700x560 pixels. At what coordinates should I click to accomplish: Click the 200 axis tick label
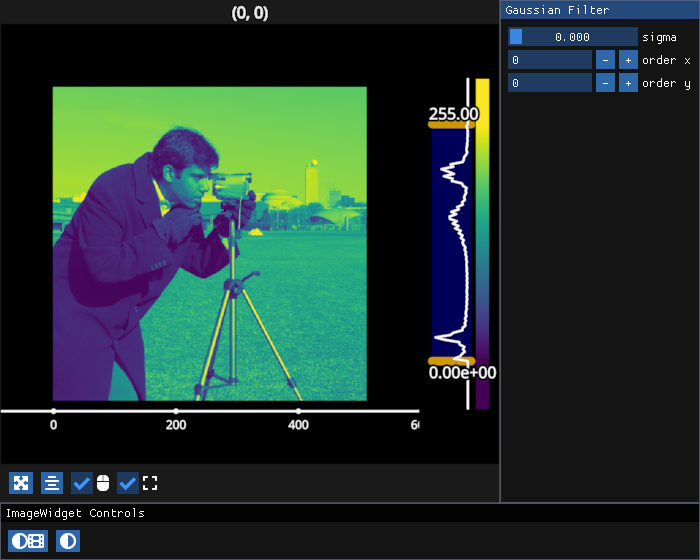tap(176, 425)
